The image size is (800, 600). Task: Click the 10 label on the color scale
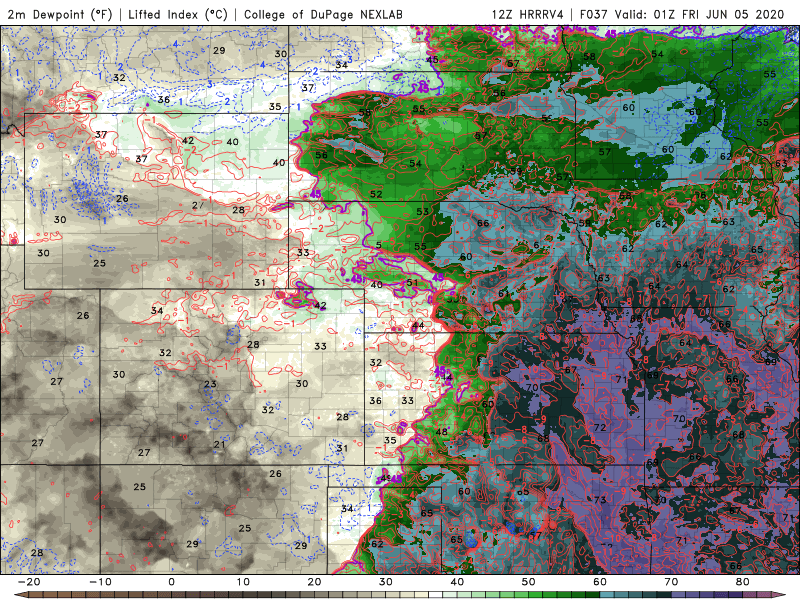pos(243,582)
